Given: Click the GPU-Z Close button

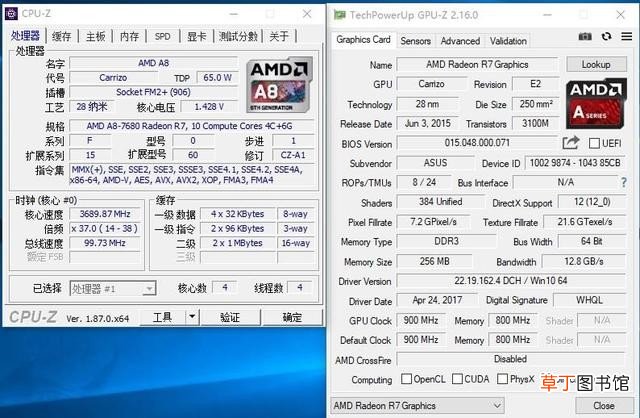Looking at the screenshot, I should pyautogui.click(x=603, y=405).
